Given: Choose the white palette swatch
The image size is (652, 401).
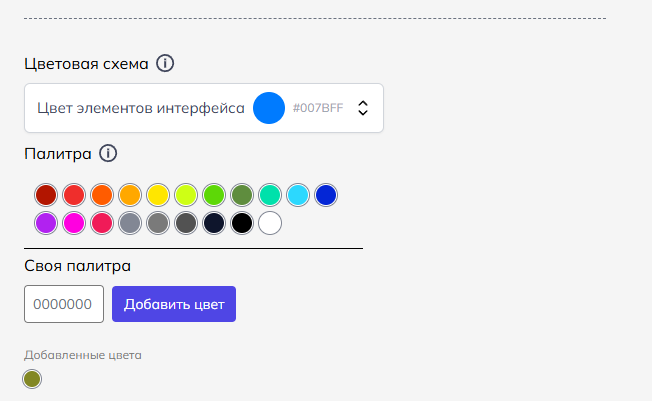Looking at the screenshot, I should pyautogui.click(x=270, y=223).
